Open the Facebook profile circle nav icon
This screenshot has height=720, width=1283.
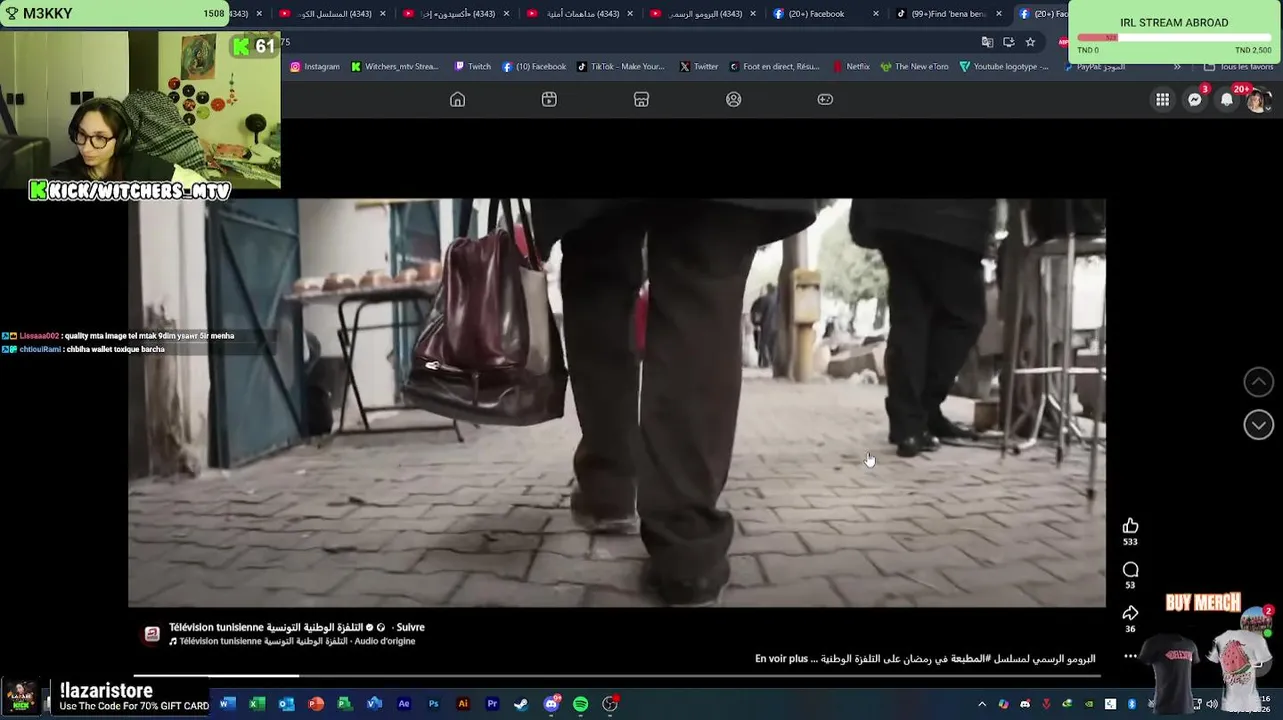tap(733, 99)
